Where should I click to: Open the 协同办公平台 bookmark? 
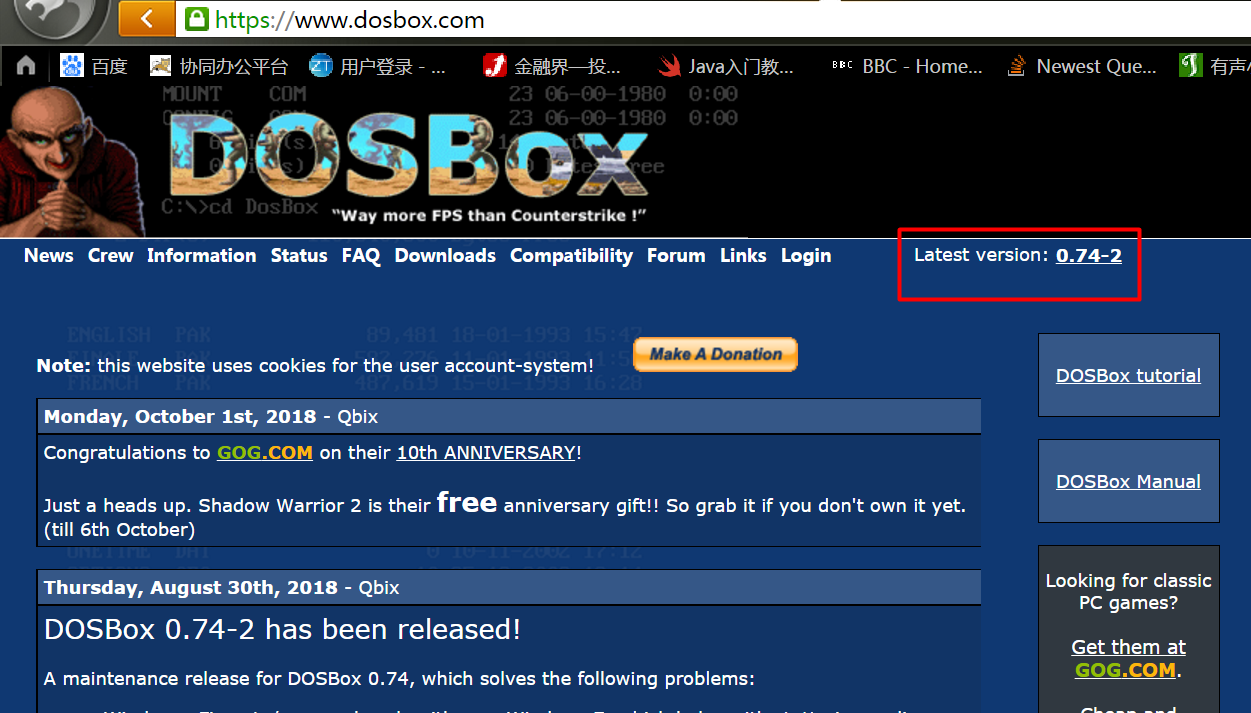pyautogui.click(x=219, y=66)
